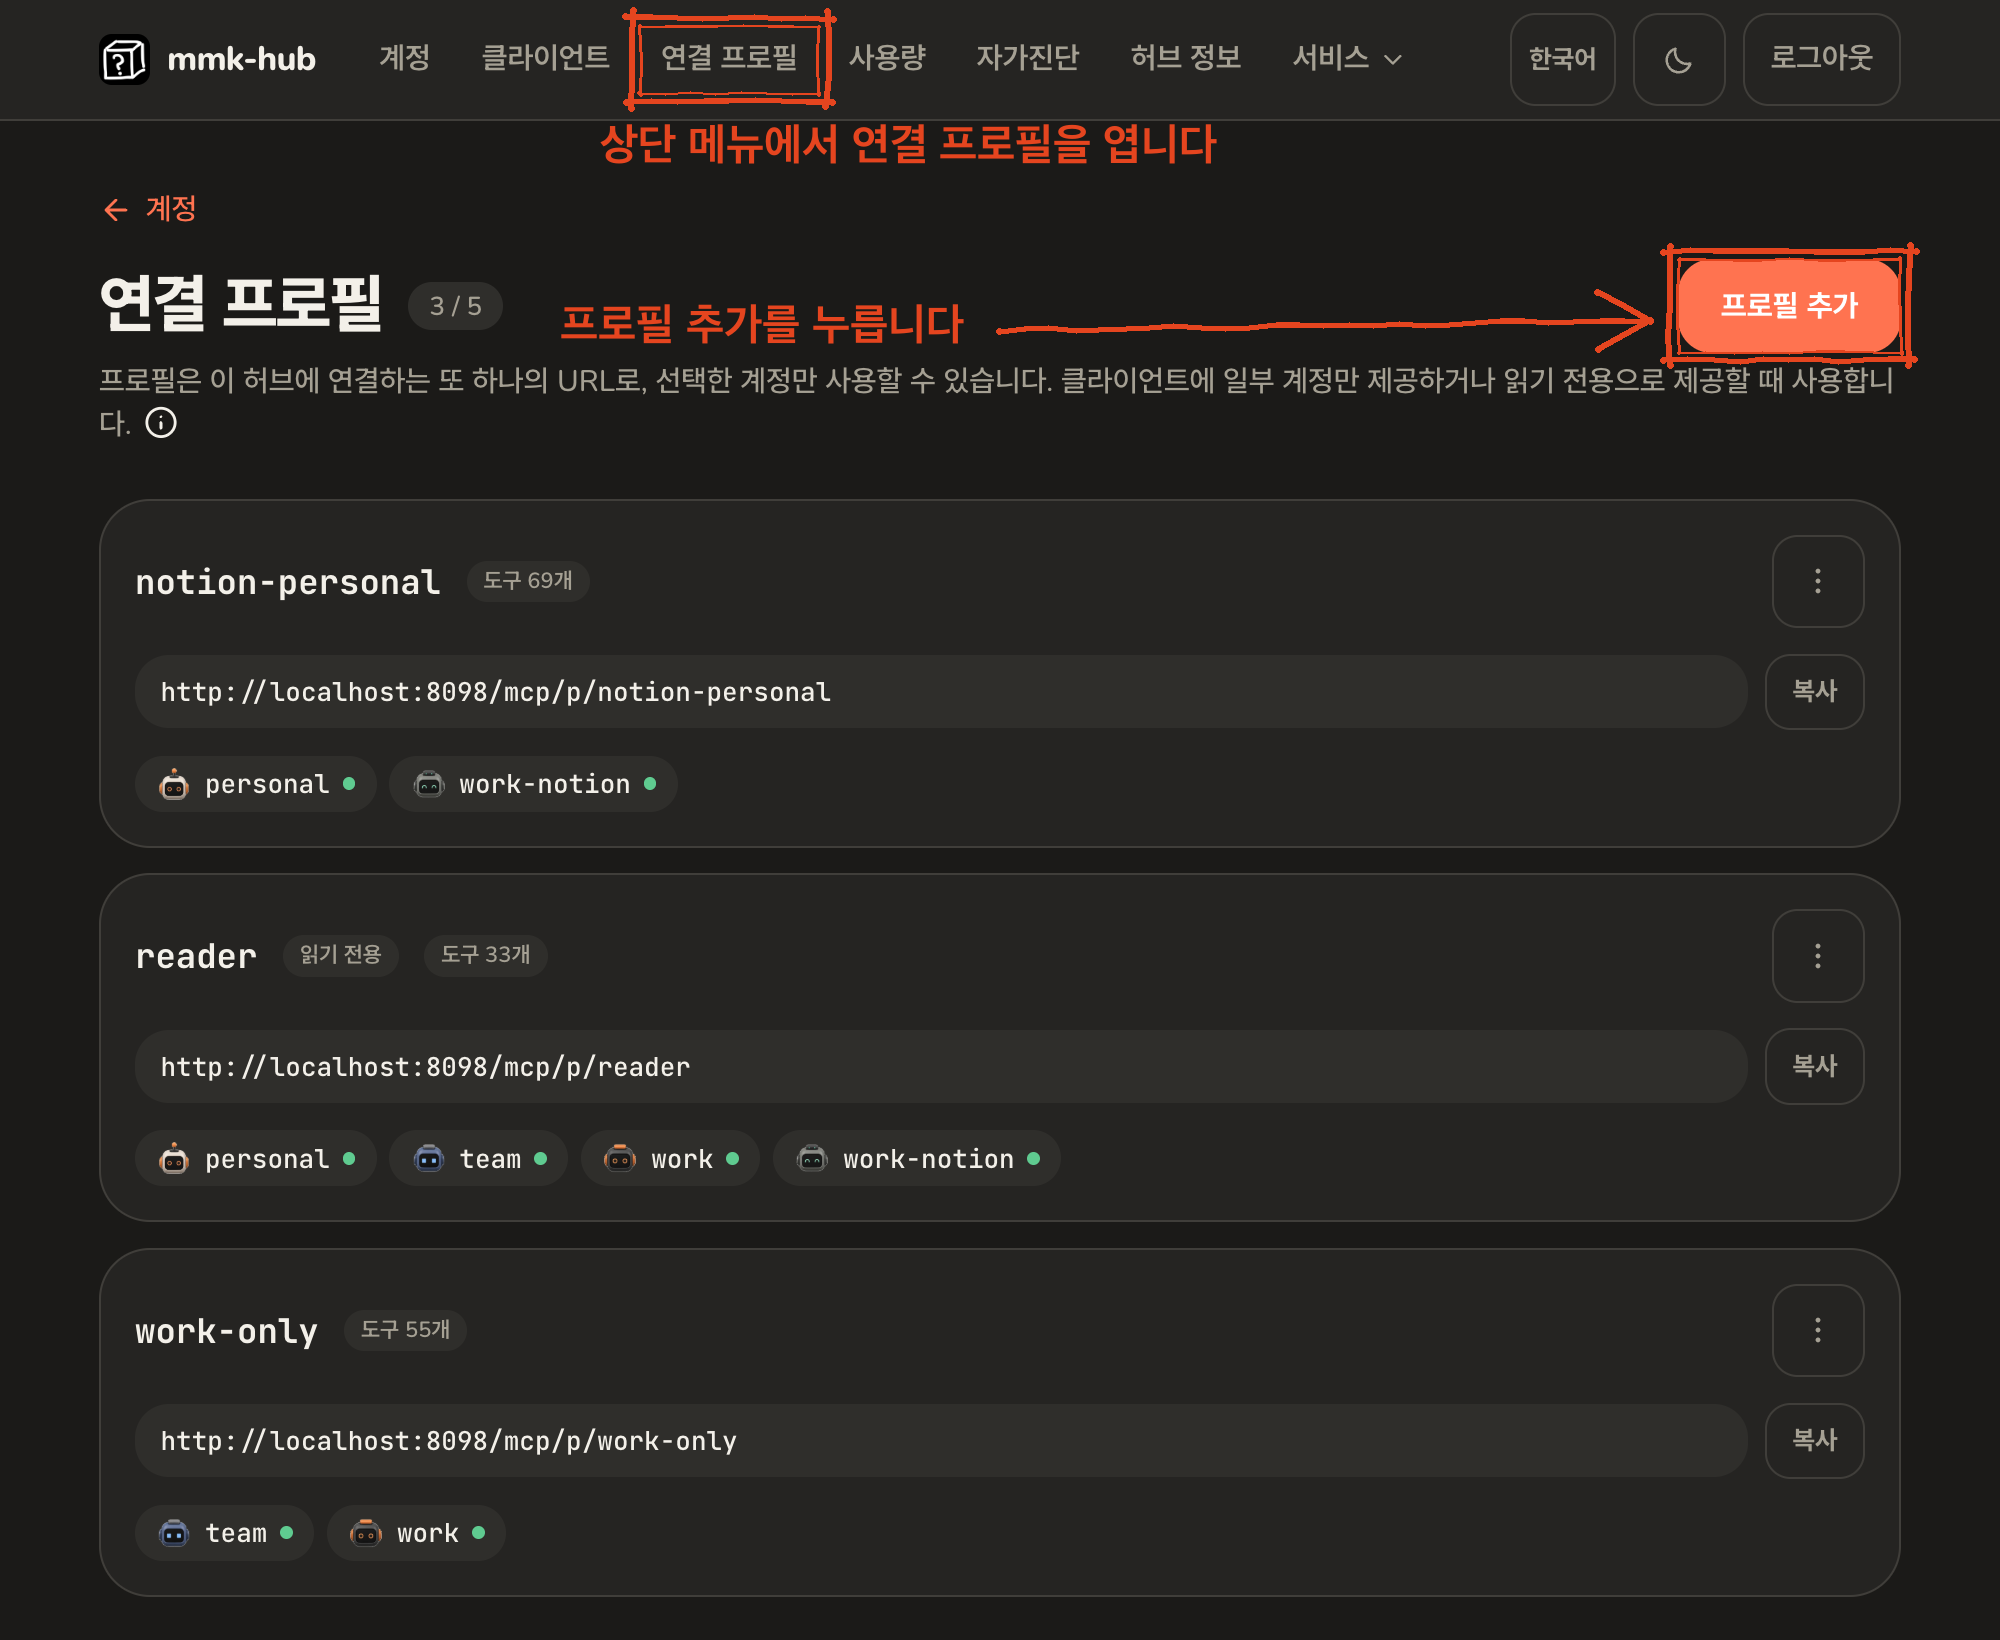Viewport: 2000px width, 1640px height.
Task: Click the 읽기 전용 badge on reader
Action: tap(340, 955)
